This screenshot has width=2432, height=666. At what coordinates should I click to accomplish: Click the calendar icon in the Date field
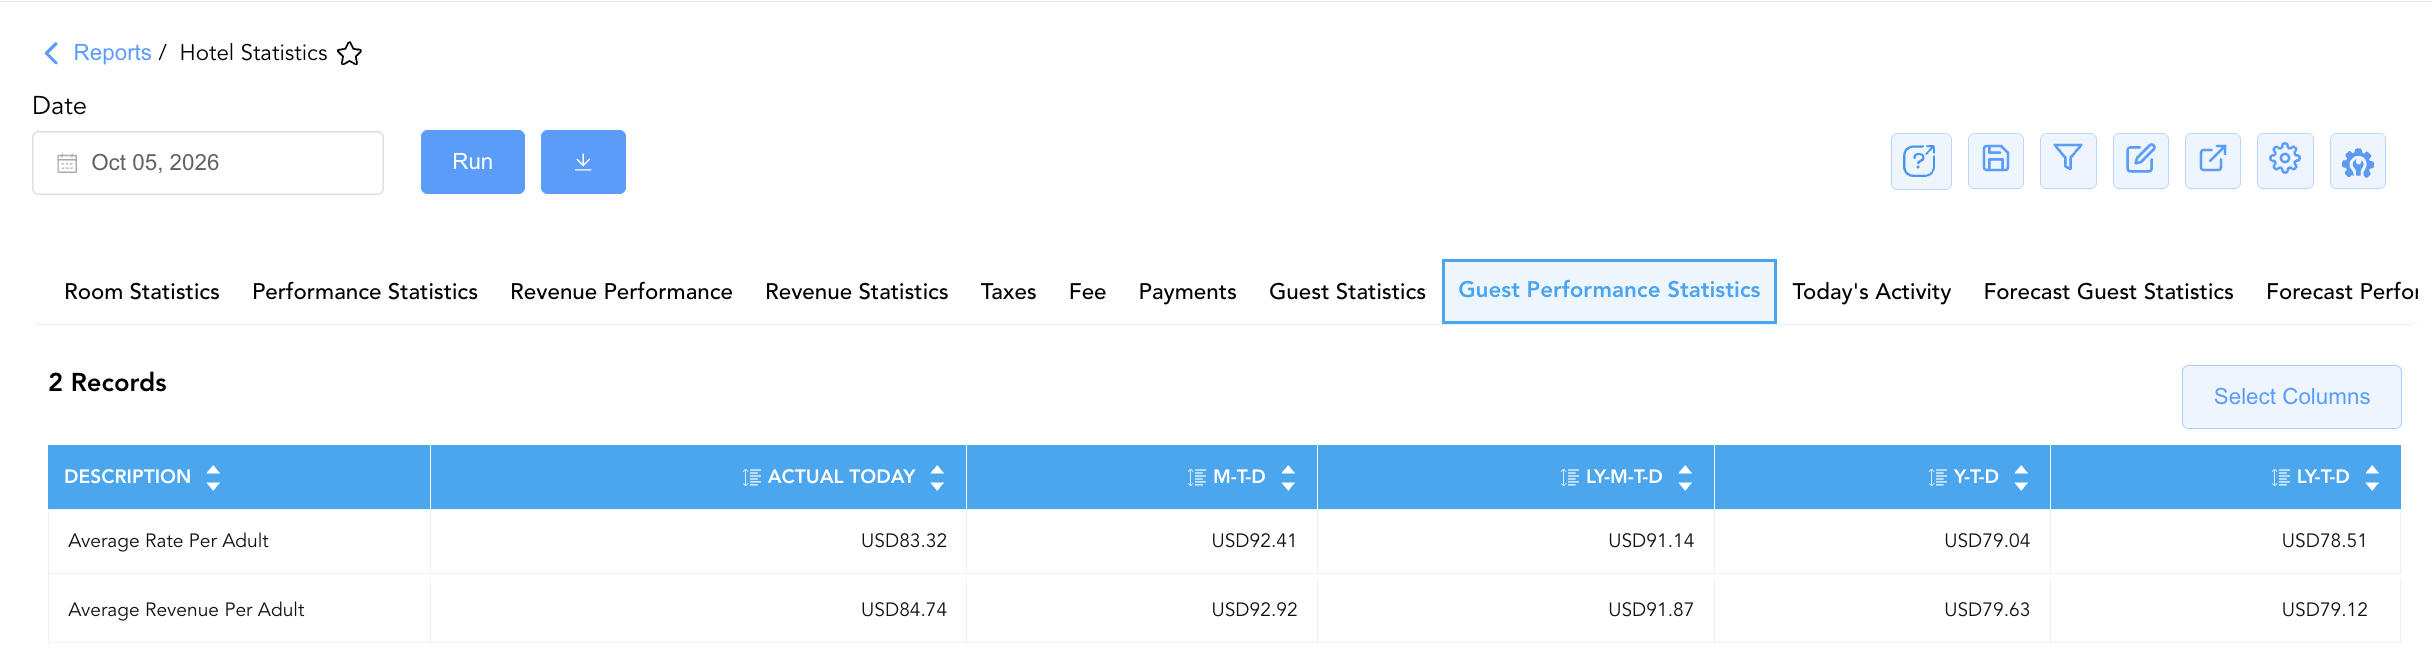coord(67,163)
